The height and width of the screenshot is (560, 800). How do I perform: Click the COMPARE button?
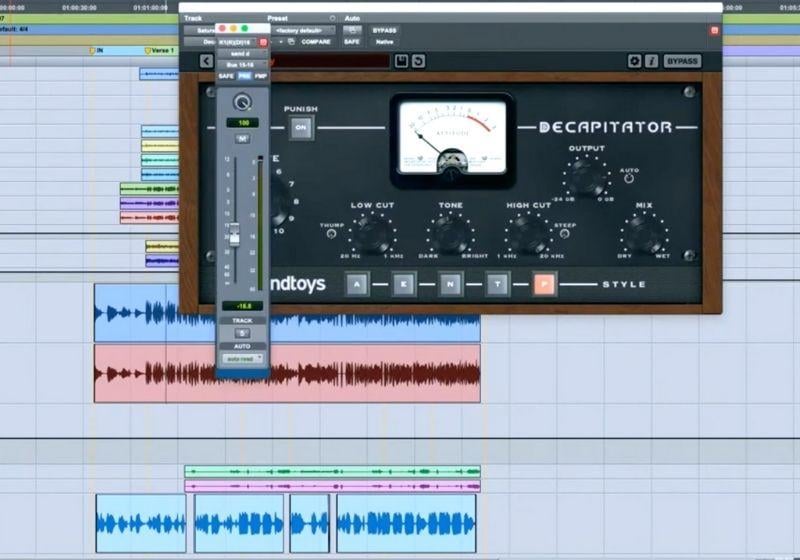[x=316, y=42]
